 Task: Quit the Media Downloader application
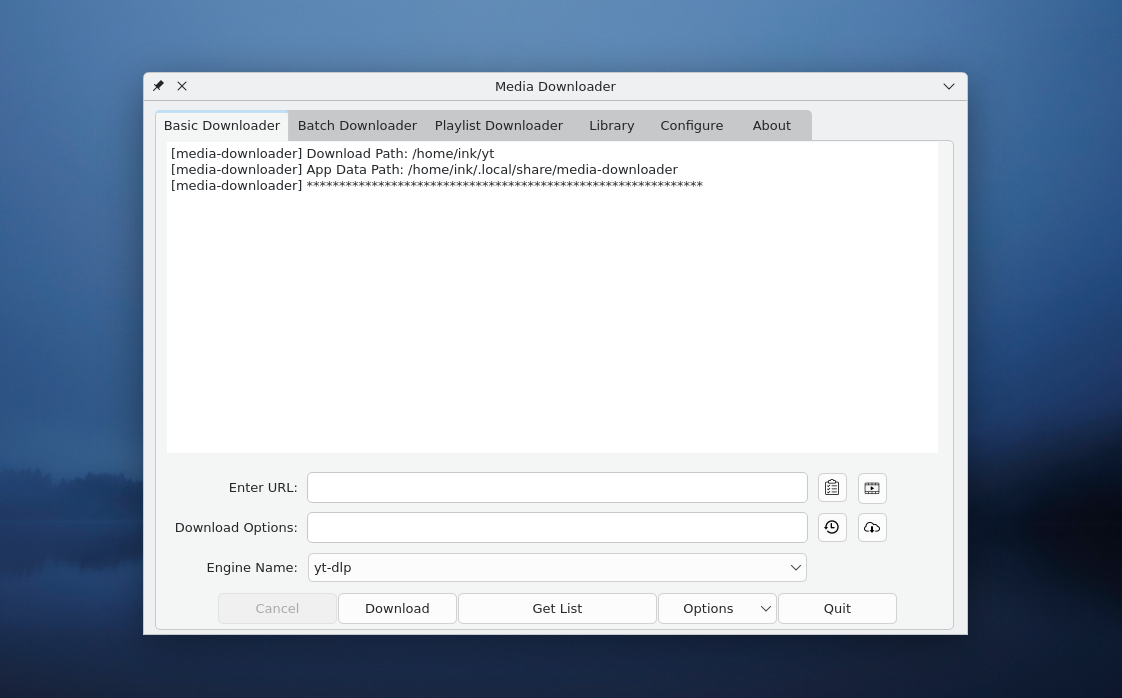(837, 608)
